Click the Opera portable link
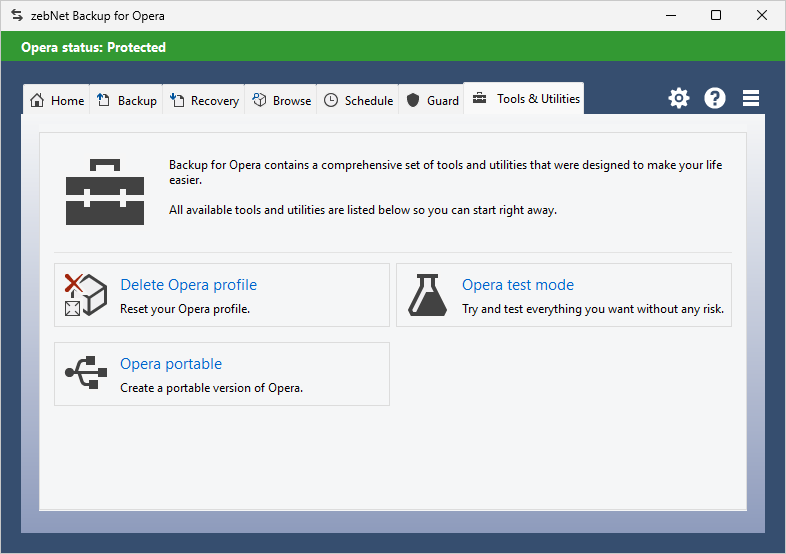This screenshot has width=786, height=554. (171, 364)
